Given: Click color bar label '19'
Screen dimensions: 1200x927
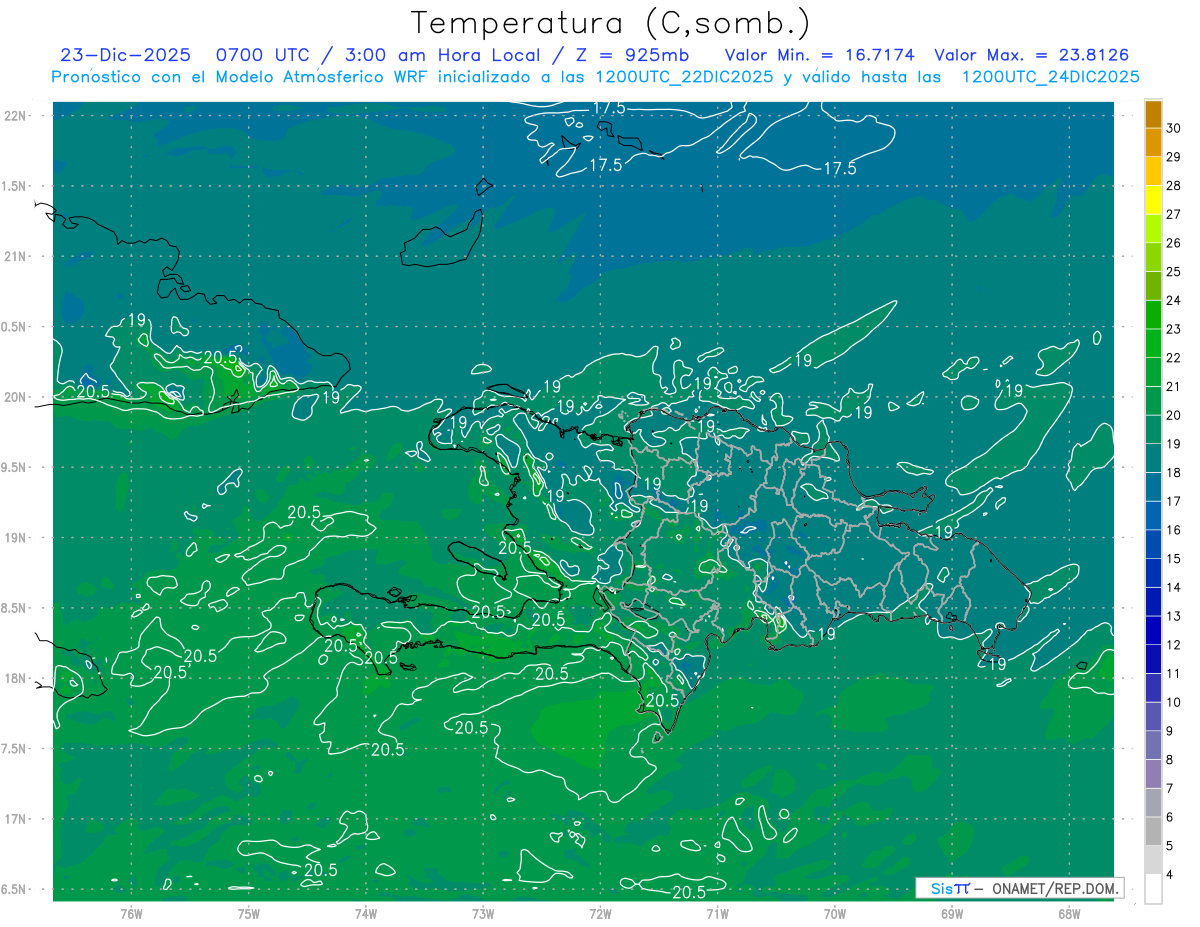Looking at the screenshot, I should coord(1174,444).
